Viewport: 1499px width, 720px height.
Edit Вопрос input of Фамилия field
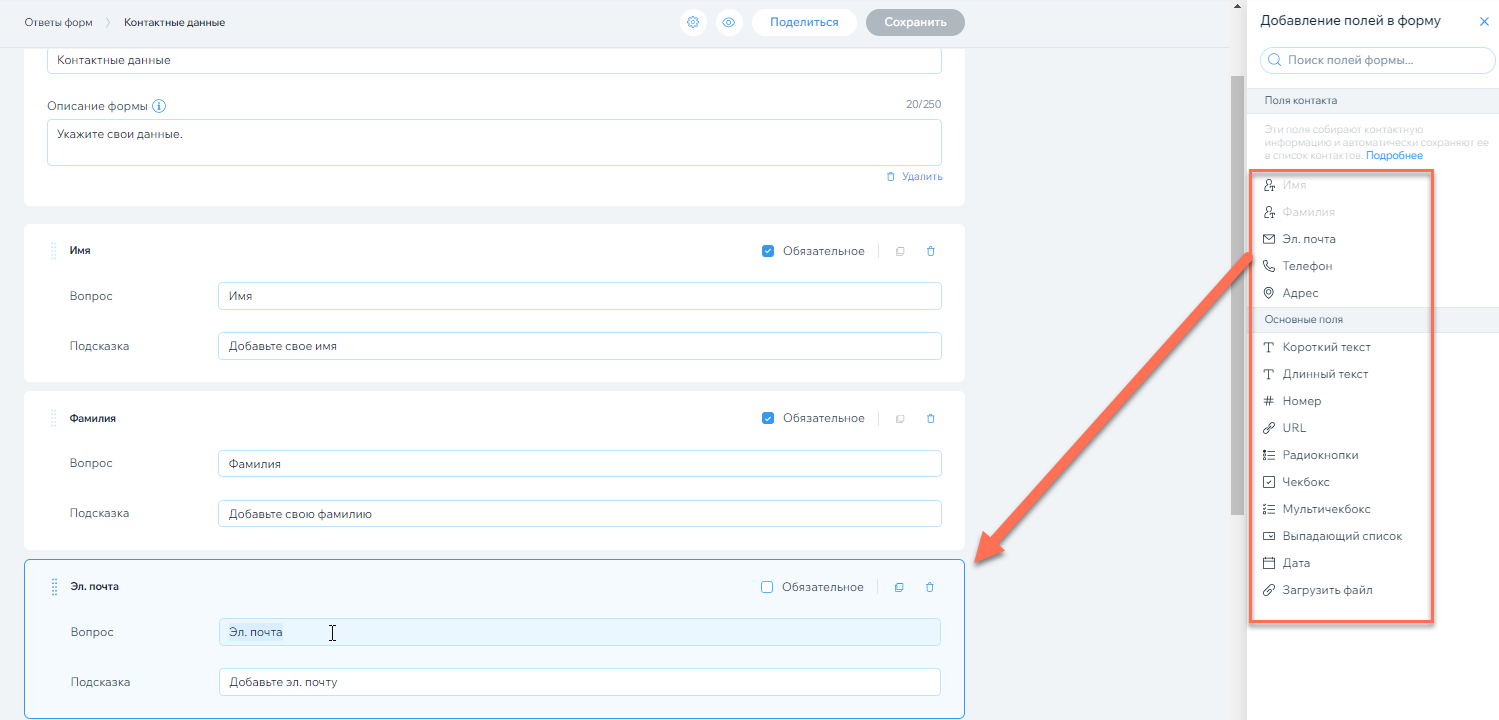coord(580,464)
